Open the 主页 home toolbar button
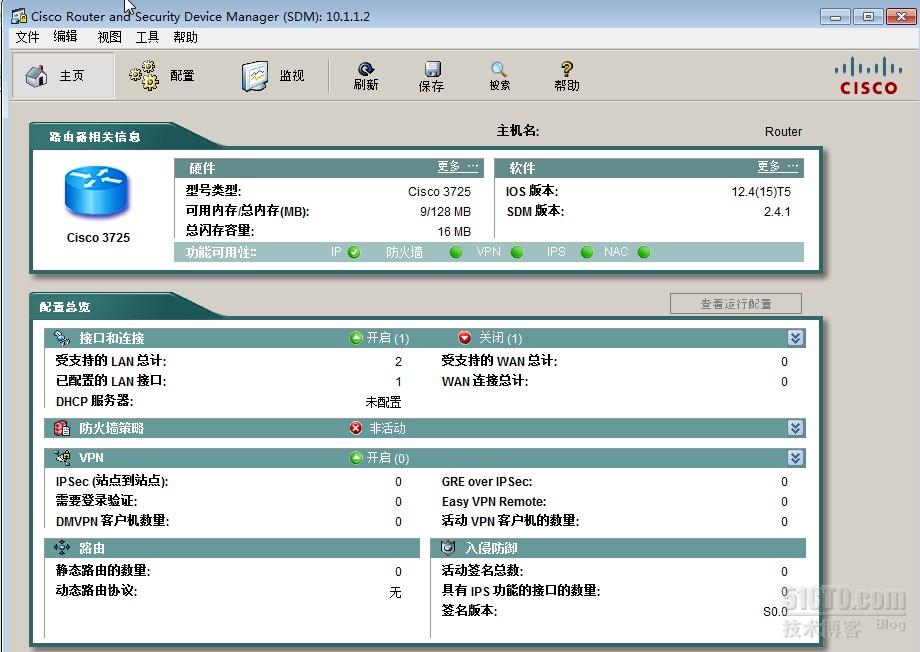The image size is (920, 652). [x=63, y=75]
